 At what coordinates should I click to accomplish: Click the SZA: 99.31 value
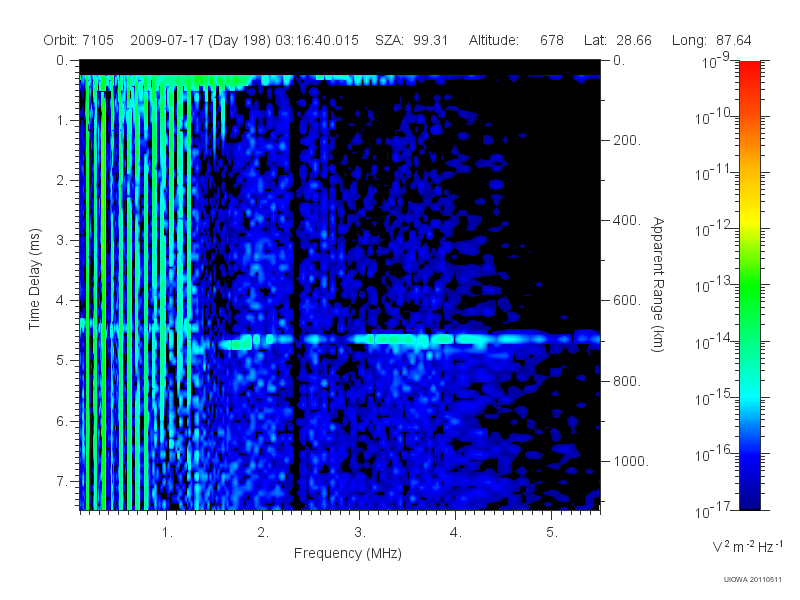[x=411, y=40]
